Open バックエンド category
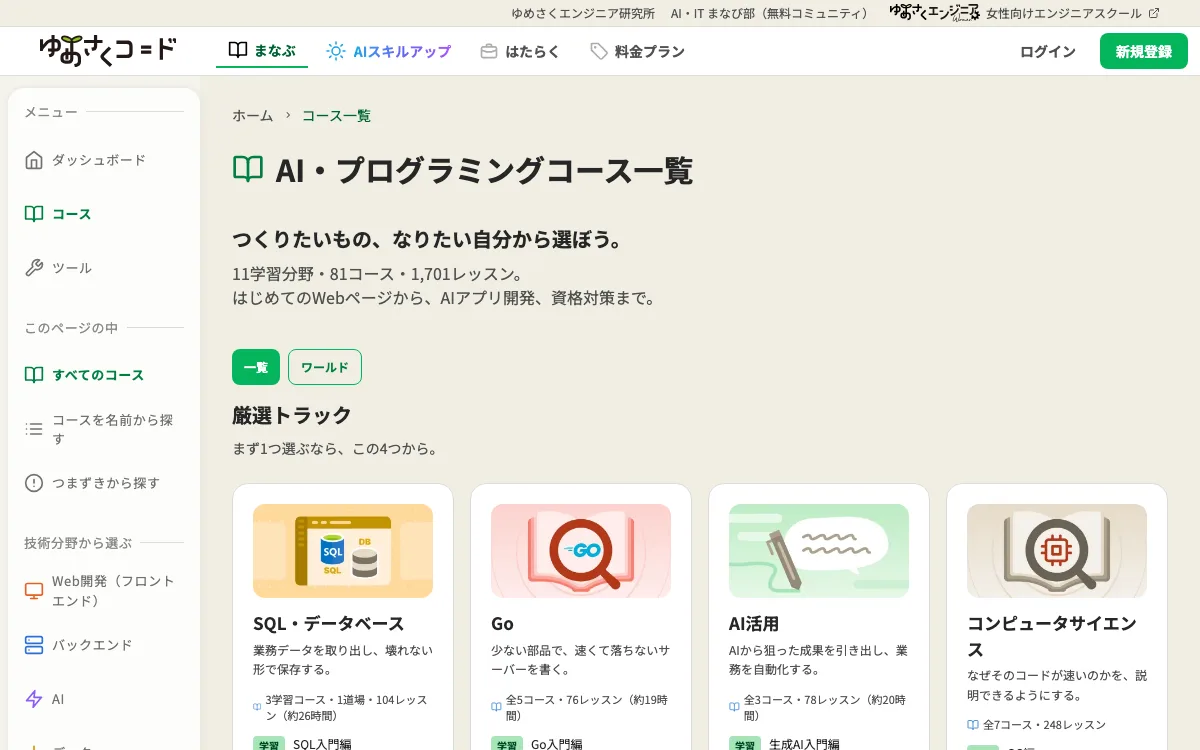The image size is (1200, 750). tap(92, 645)
